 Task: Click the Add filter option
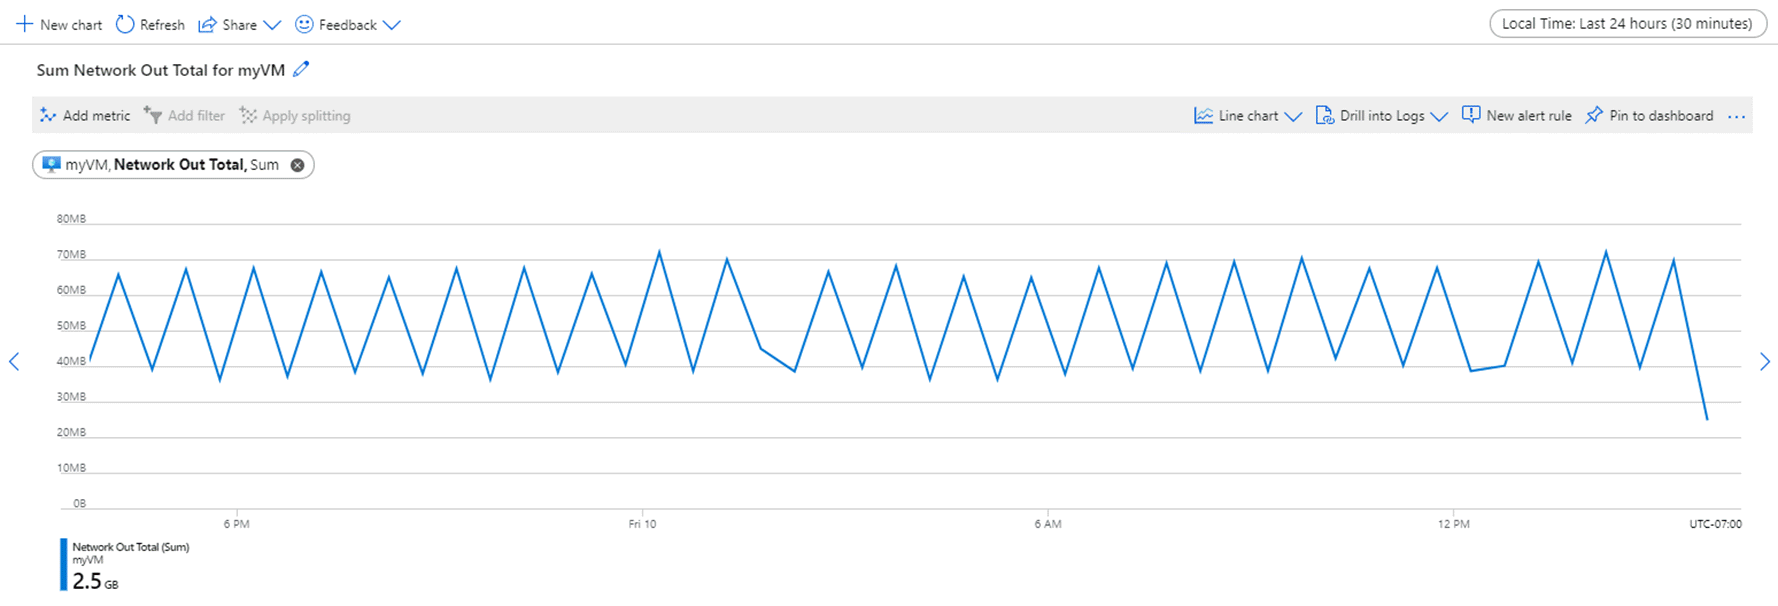[x=185, y=115]
